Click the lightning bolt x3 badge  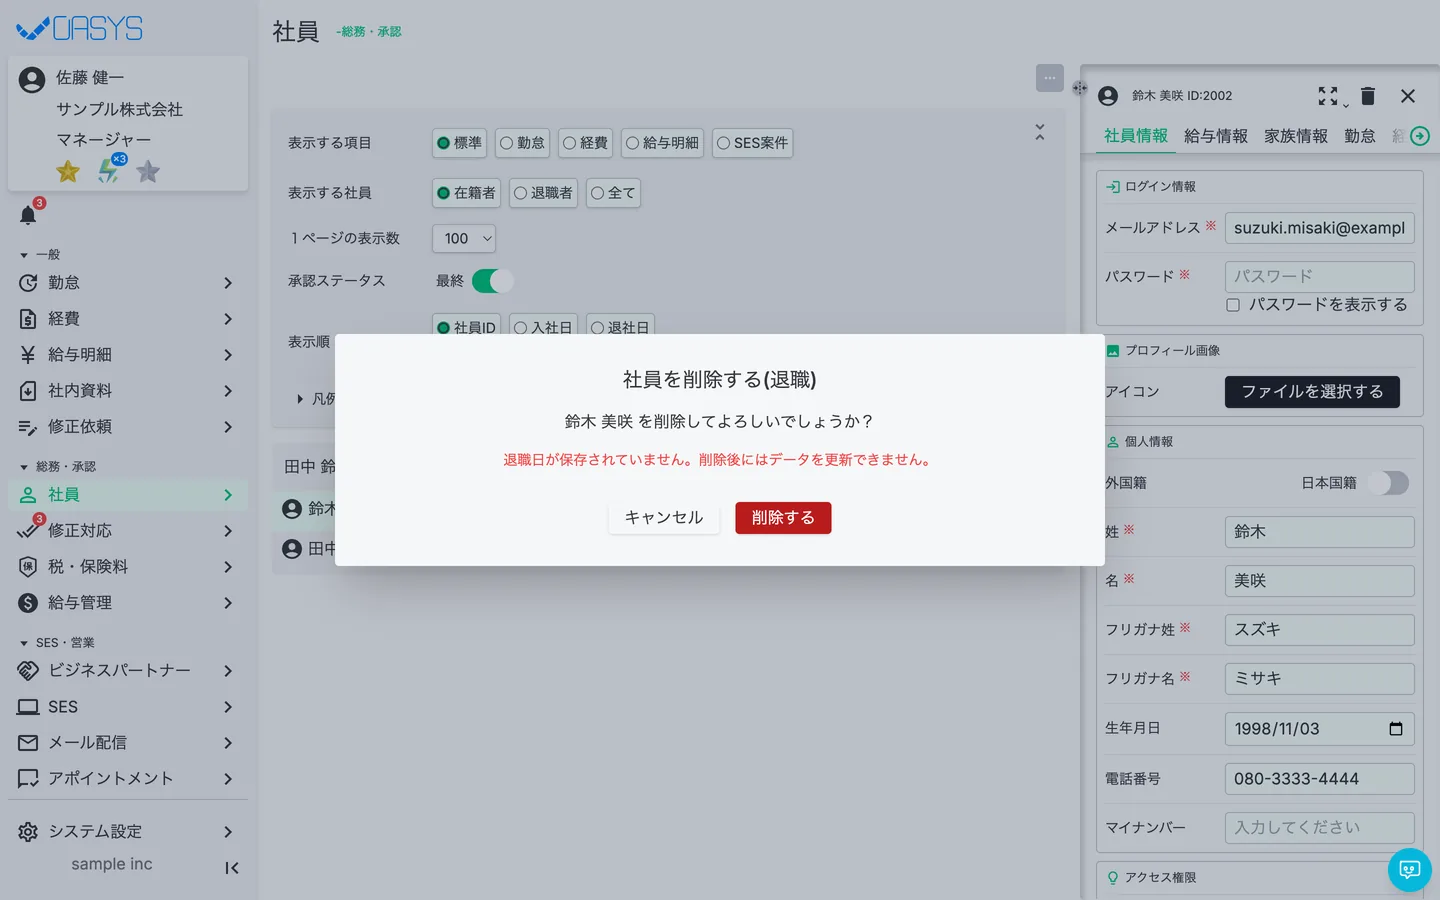[x=109, y=170]
